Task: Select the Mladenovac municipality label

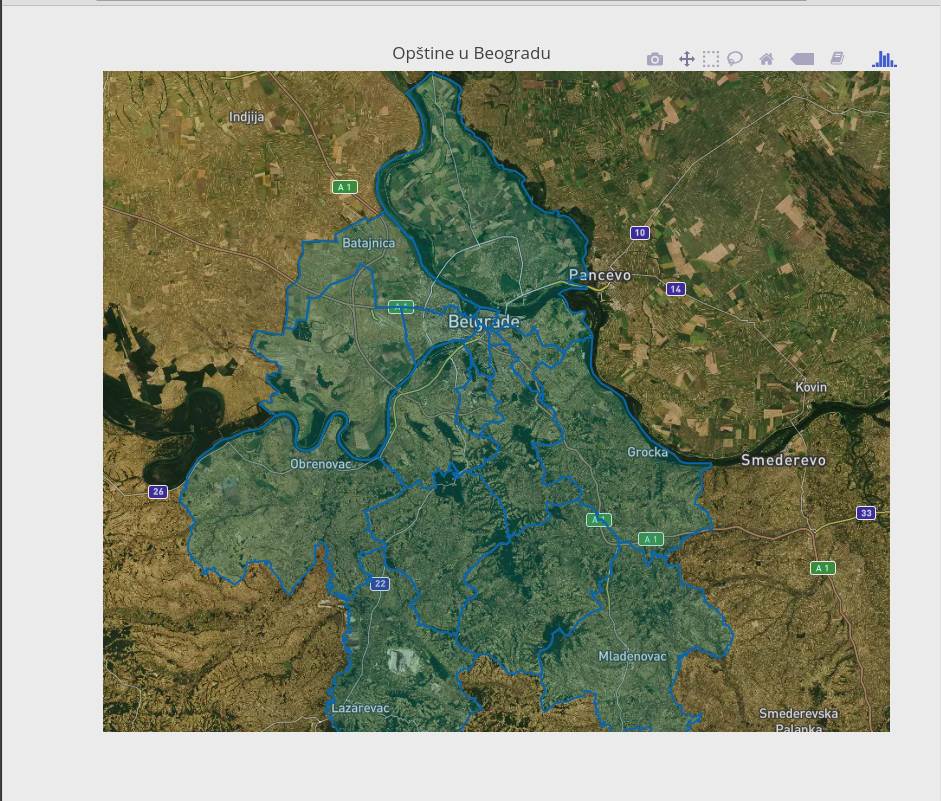Action: (x=632, y=656)
